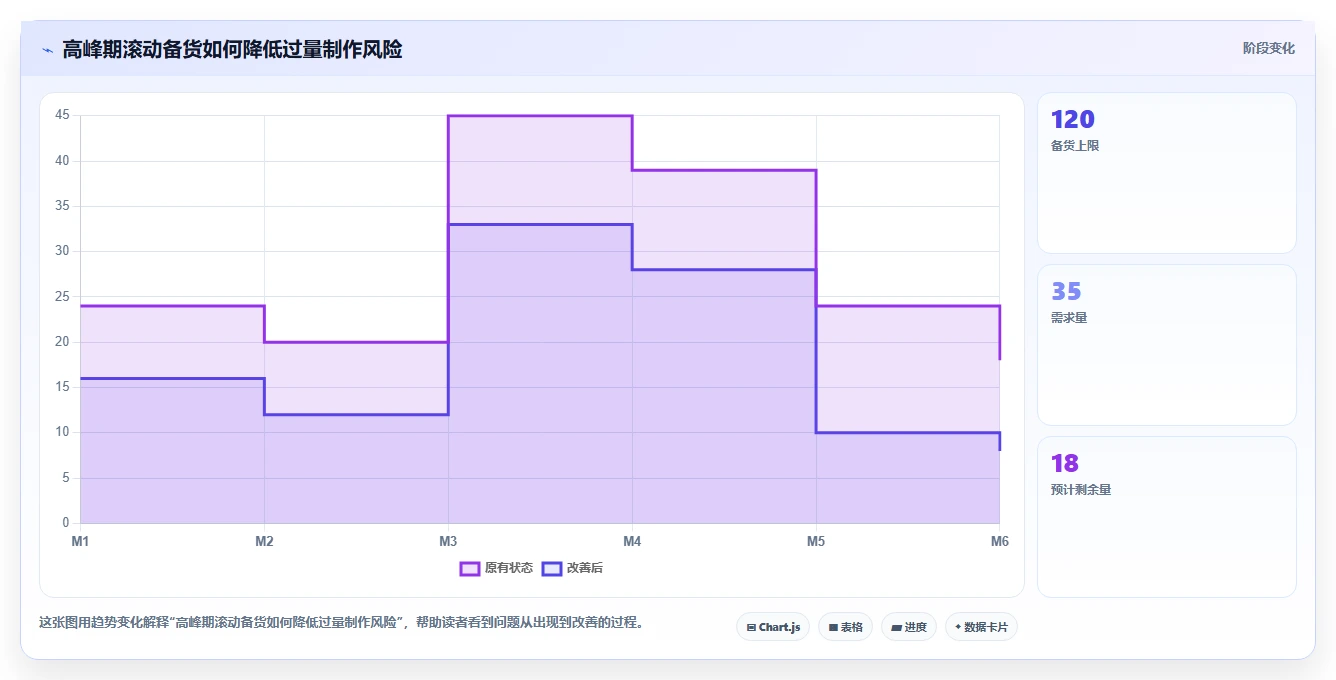The image size is (1336, 680).
Task: Toggle the 原有状态 legend dataset
Action: pos(496,568)
